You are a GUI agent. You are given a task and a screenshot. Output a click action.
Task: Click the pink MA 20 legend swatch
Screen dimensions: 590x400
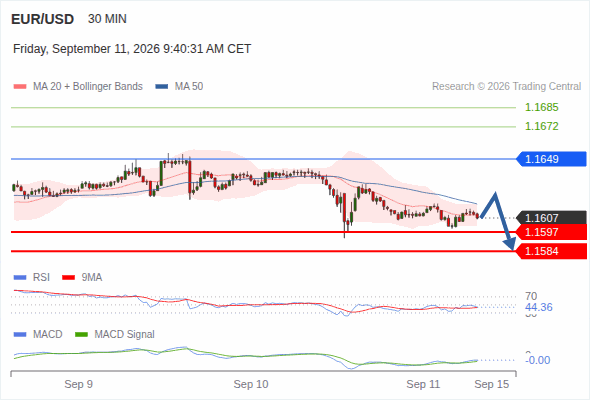[20, 87]
